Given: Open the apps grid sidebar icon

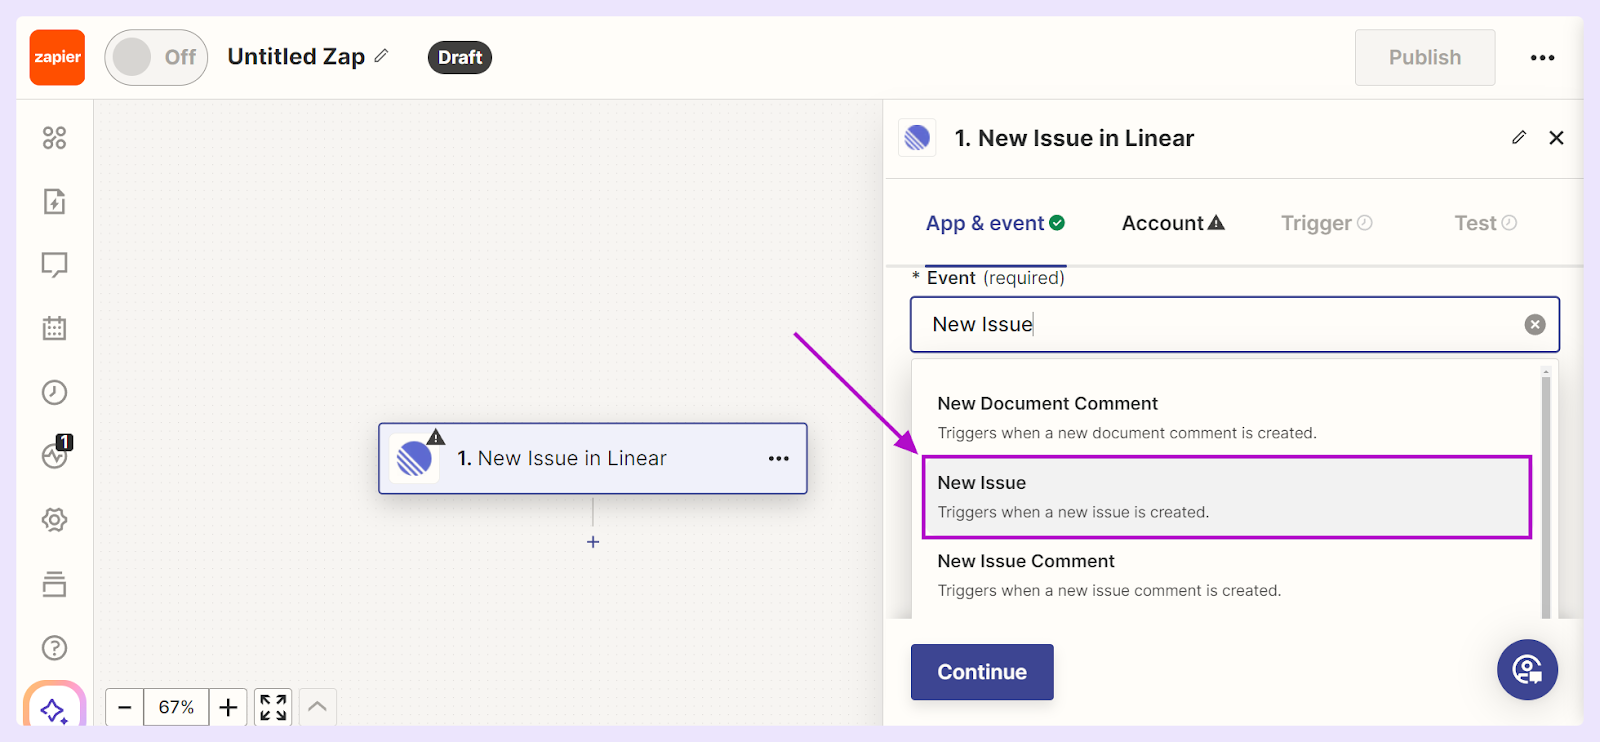Looking at the screenshot, I should point(54,138).
